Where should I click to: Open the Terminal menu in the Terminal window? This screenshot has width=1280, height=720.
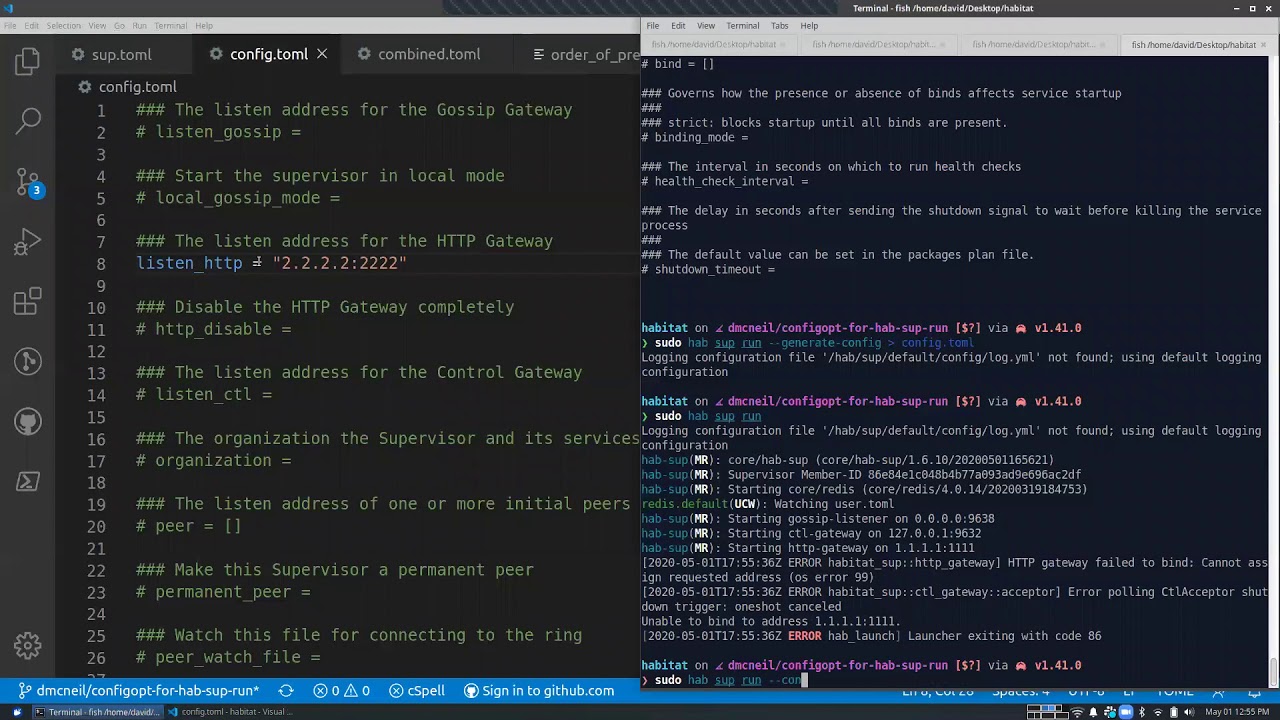(x=743, y=25)
